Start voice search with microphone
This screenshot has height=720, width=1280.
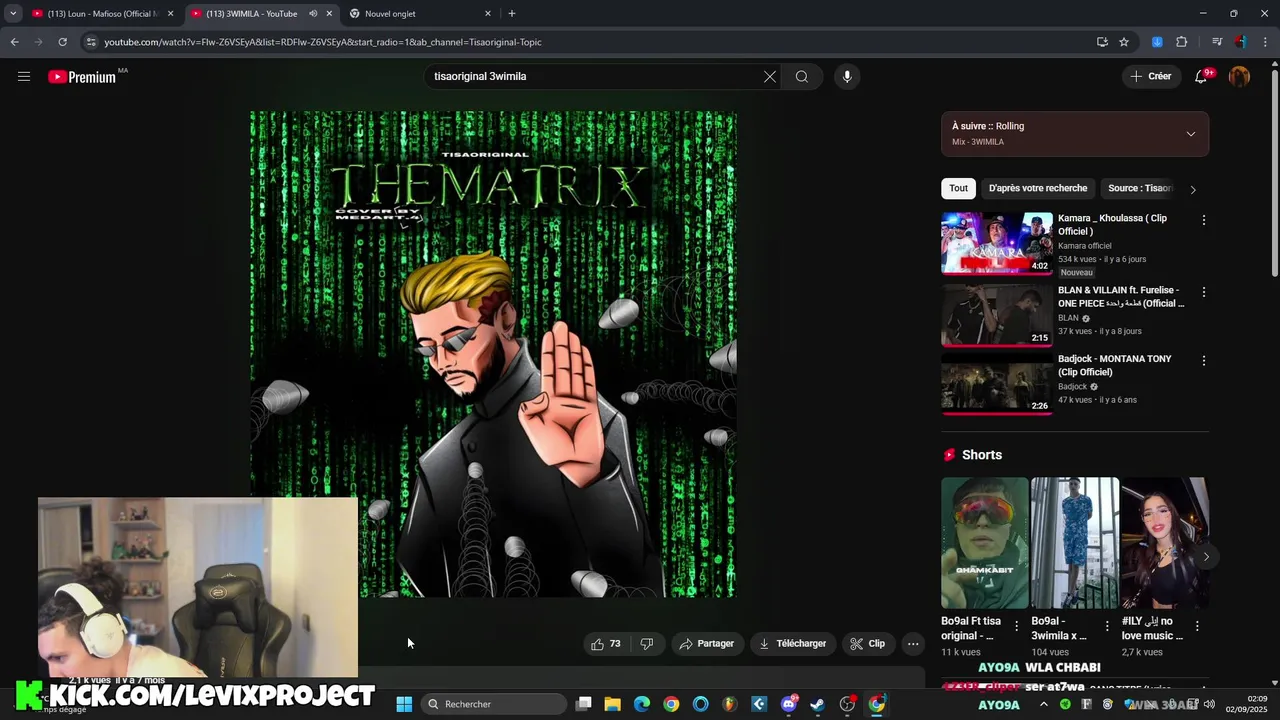pos(847,76)
